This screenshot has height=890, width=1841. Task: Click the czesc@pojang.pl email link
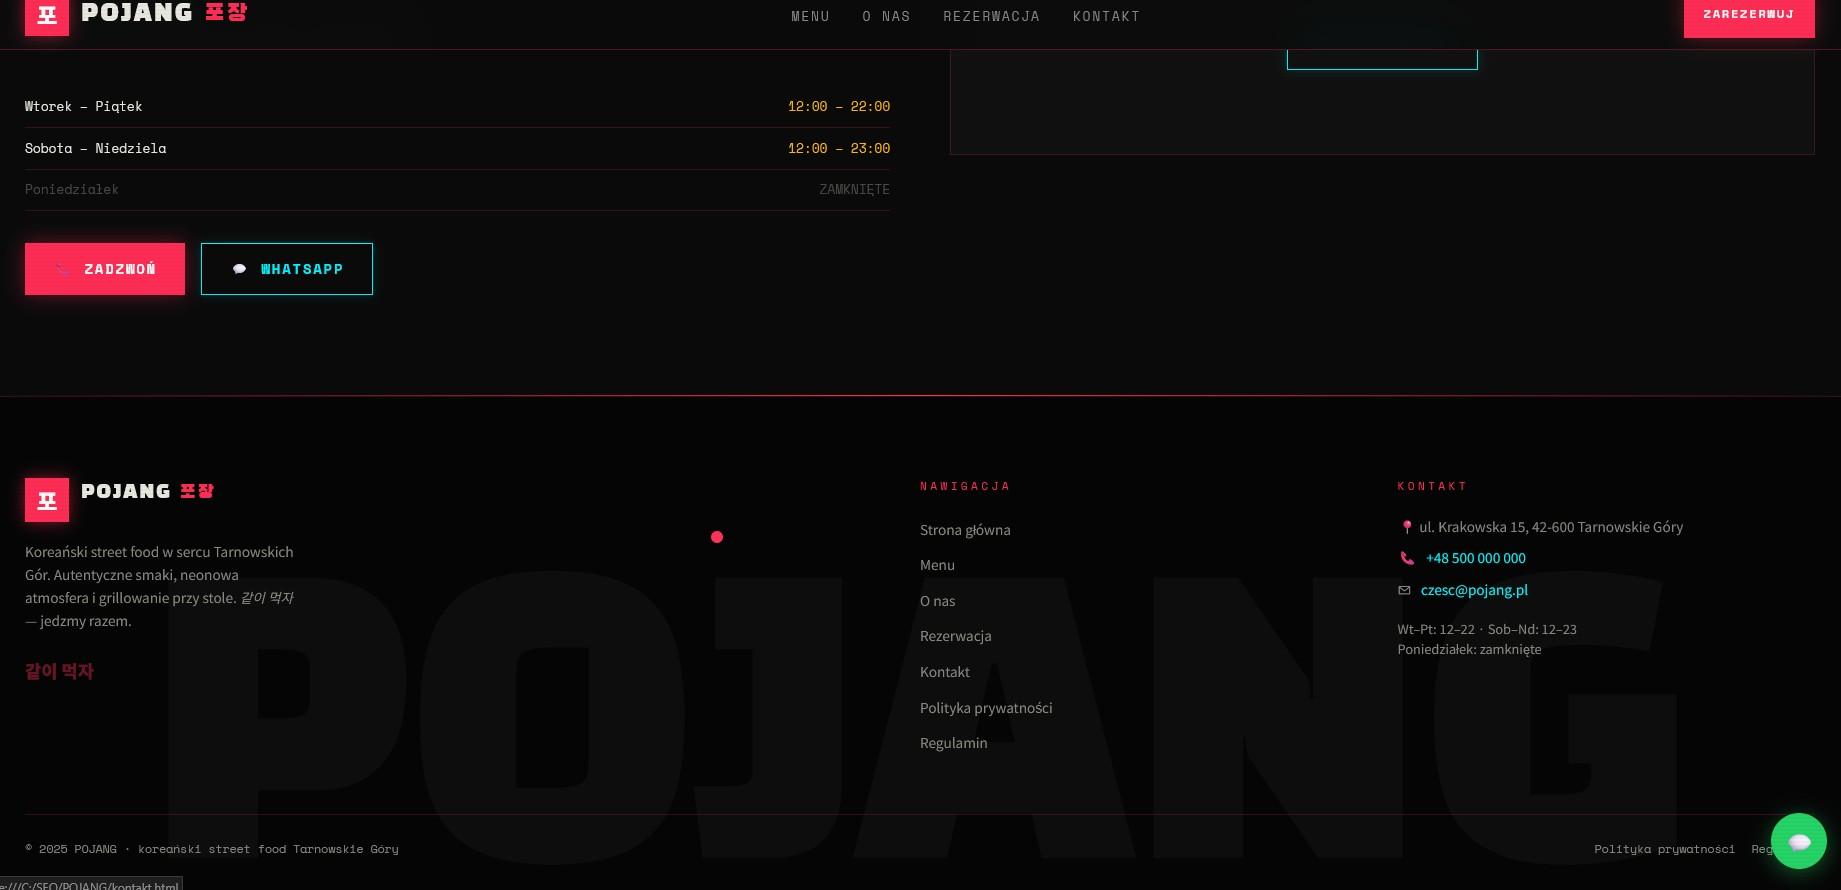coord(1474,590)
